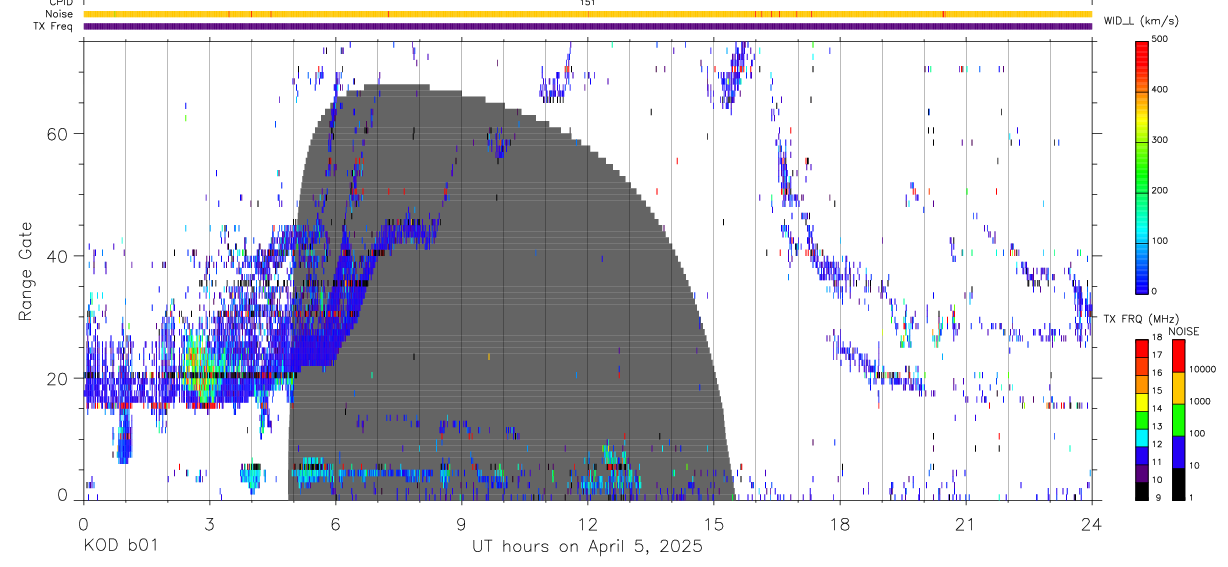This screenshot has width=1228, height=567.
Task: Click the 15 tick on UT hours axis
Action: pyautogui.click(x=713, y=524)
